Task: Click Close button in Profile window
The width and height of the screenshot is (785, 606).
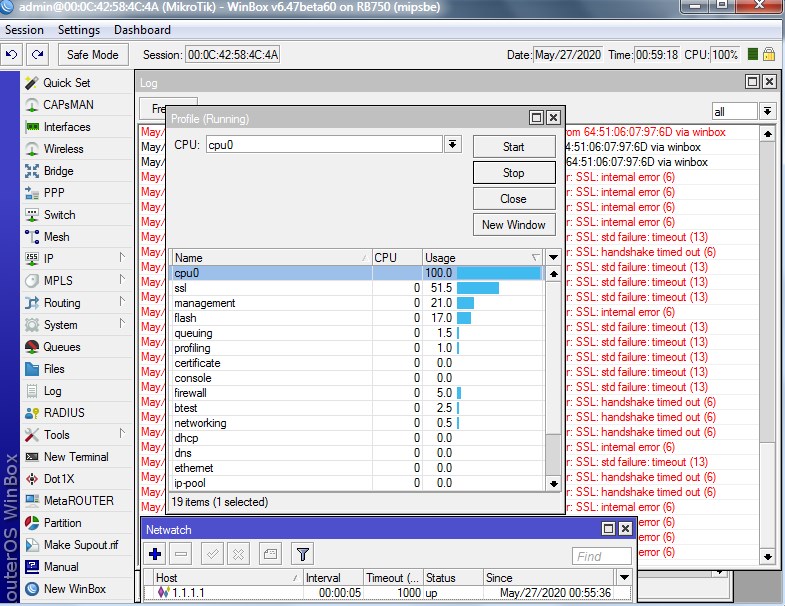Action: [514, 199]
